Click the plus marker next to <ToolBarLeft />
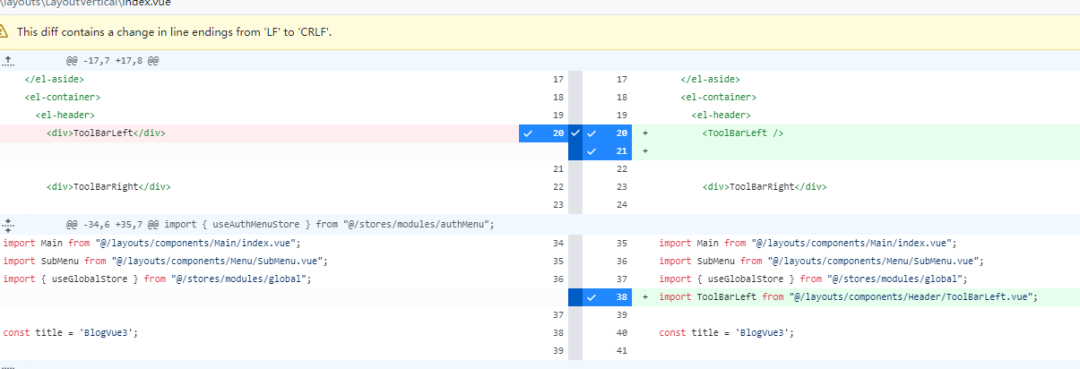The image size is (1080, 369). 645,134
